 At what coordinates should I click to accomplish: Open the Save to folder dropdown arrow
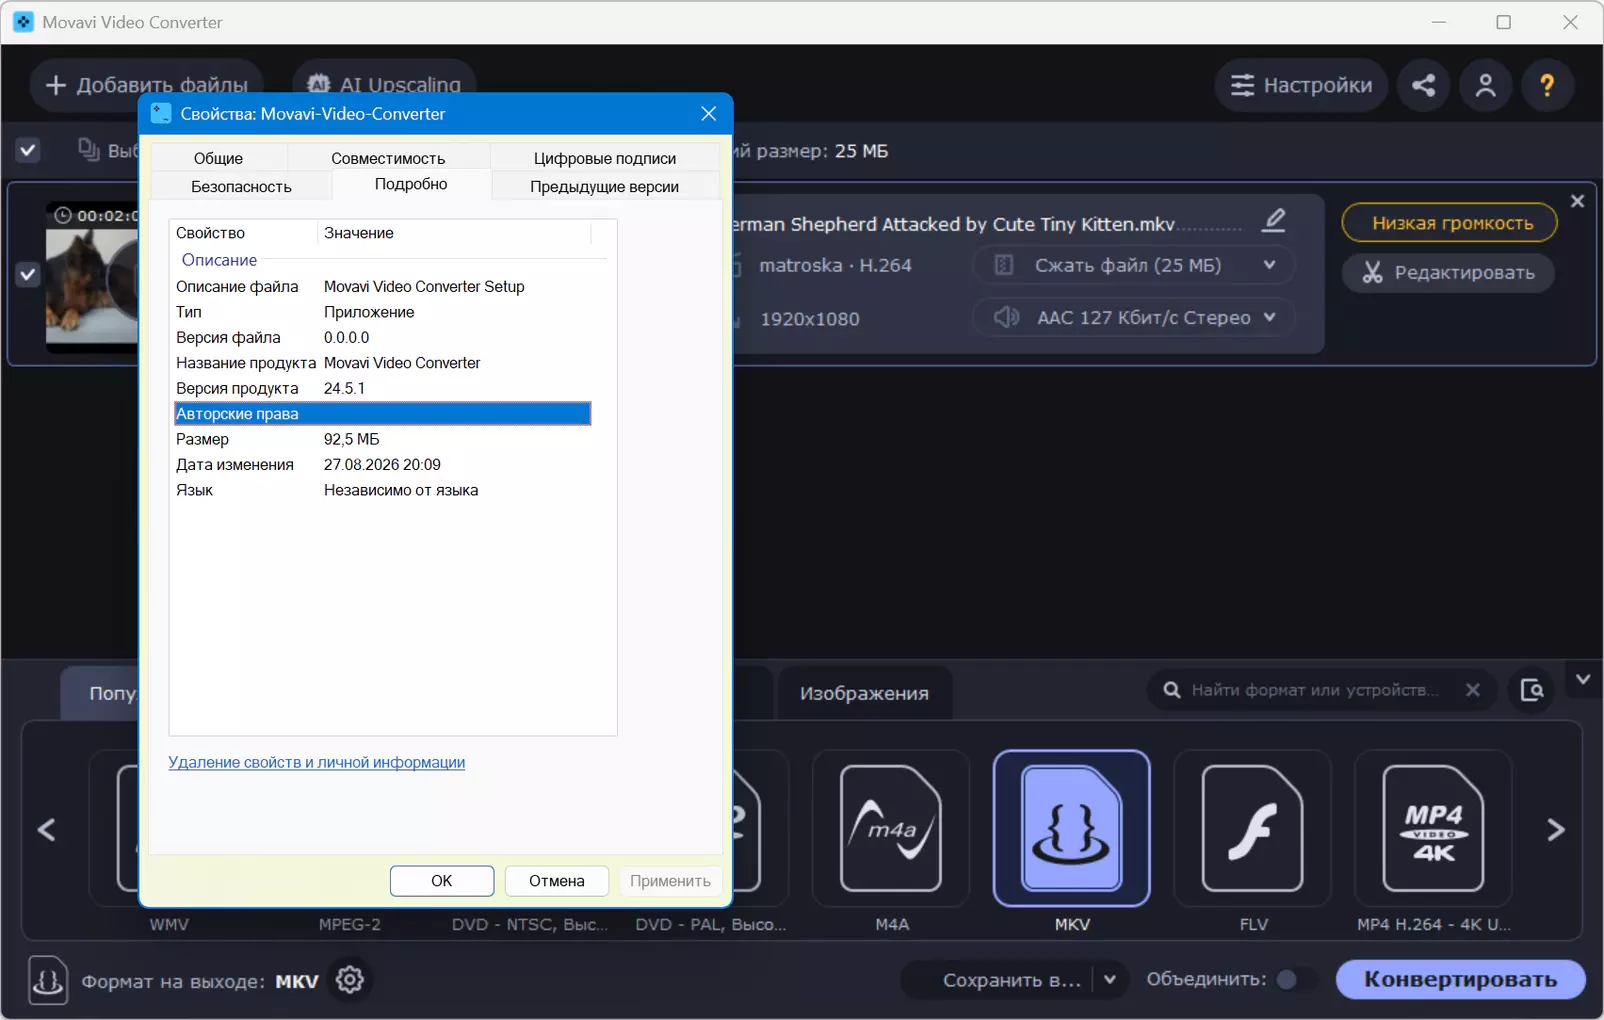point(1109,980)
